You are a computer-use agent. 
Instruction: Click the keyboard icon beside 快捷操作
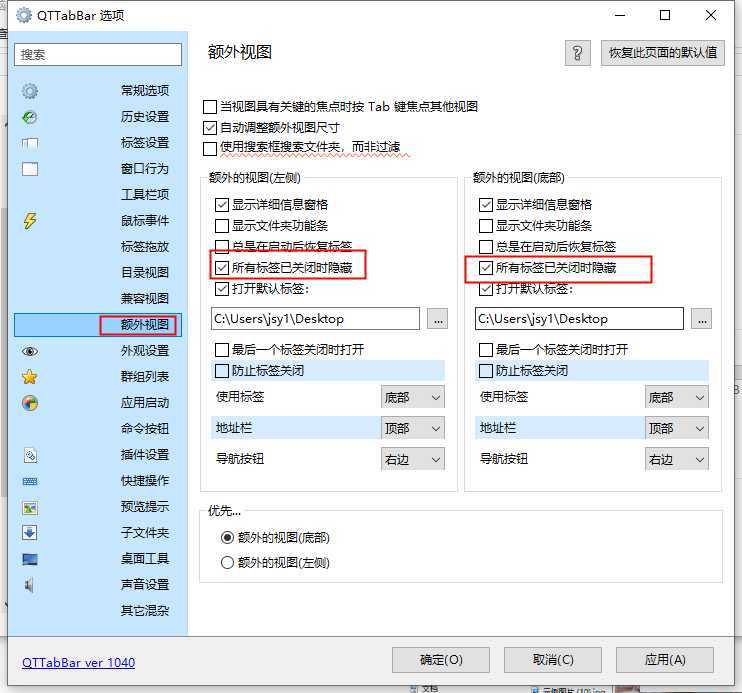[30, 481]
